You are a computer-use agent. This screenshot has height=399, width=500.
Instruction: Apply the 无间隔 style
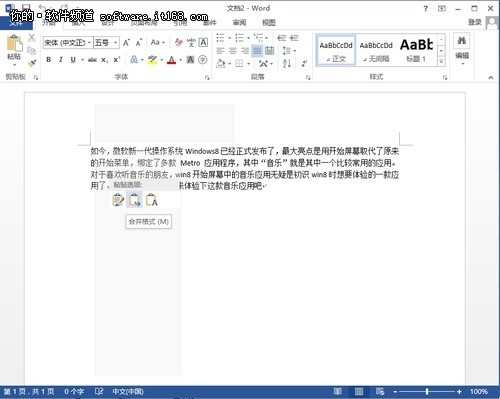tap(376, 51)
